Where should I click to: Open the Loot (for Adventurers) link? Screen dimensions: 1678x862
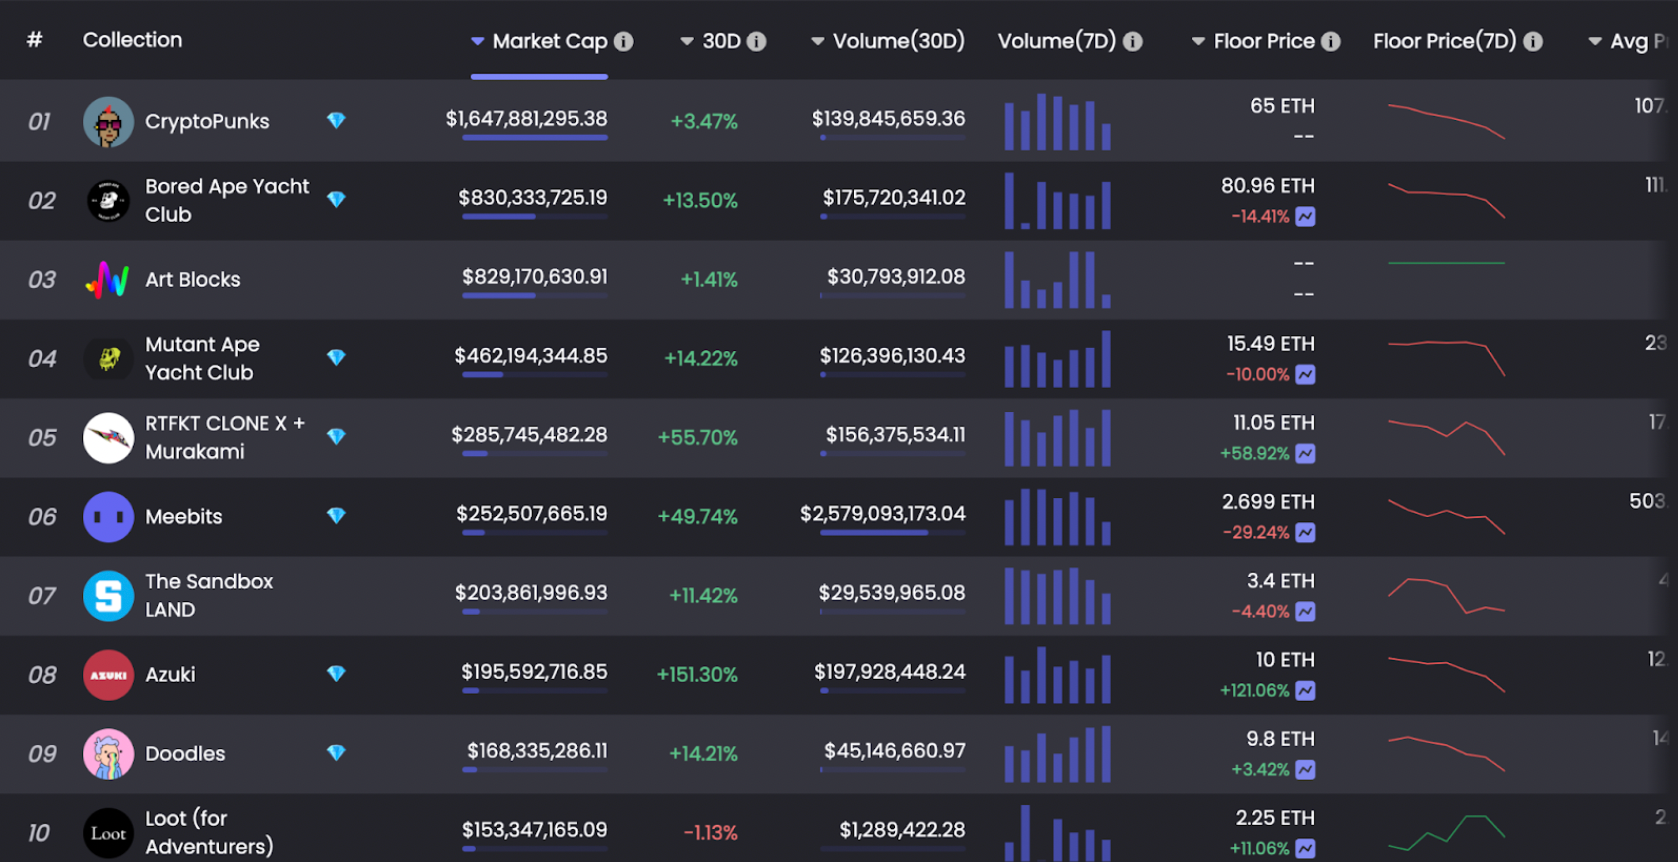pyautogui.click(x=209, y=832)
